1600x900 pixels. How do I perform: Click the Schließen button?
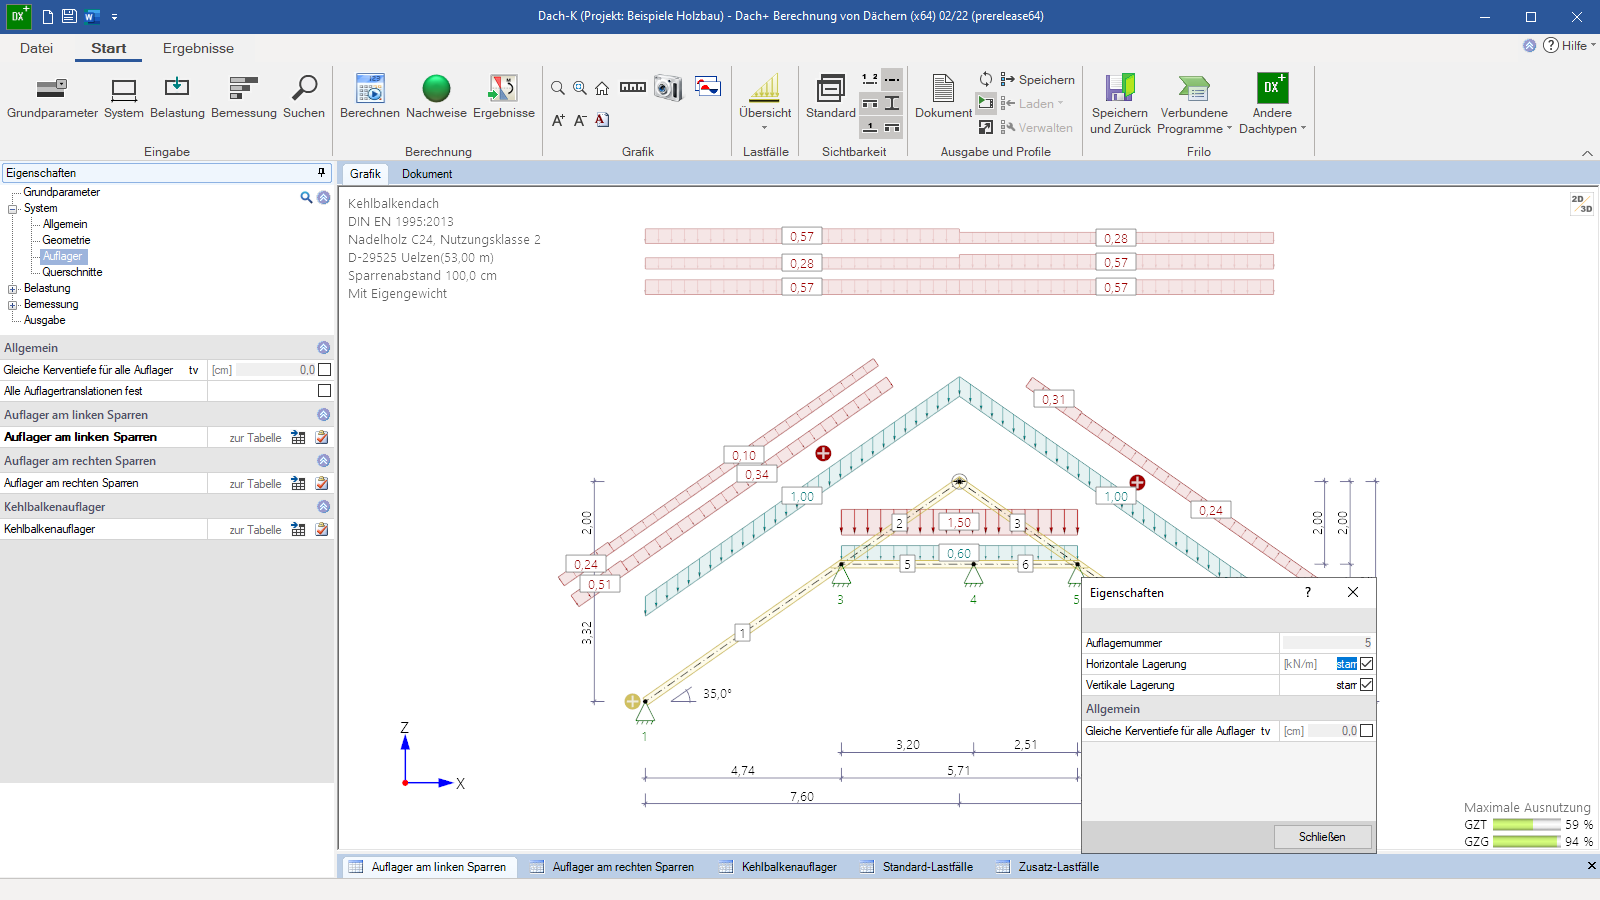click(x=1322, y=837)
